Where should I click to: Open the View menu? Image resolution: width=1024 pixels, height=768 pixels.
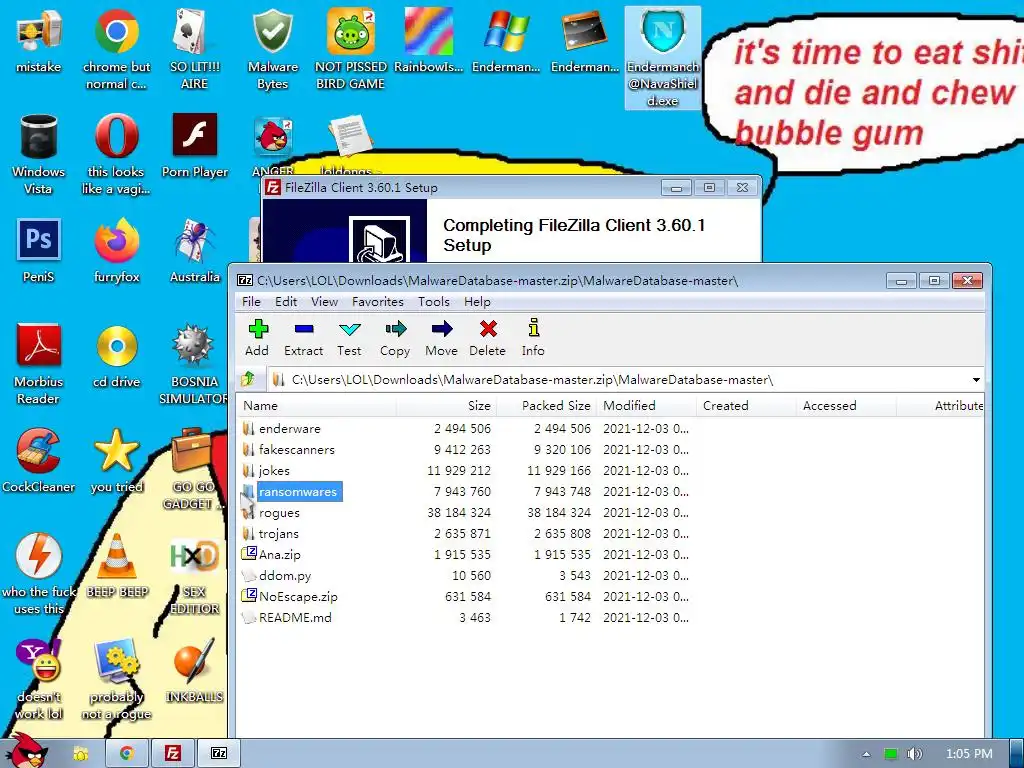(x=325, y=302)
